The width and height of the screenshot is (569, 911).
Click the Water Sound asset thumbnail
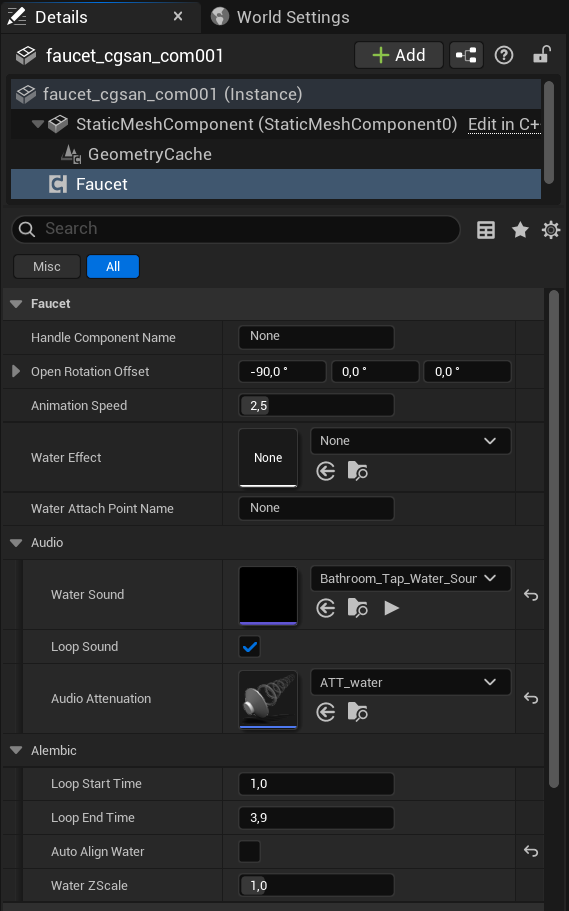pyautogui.click(x=268, y=596)
